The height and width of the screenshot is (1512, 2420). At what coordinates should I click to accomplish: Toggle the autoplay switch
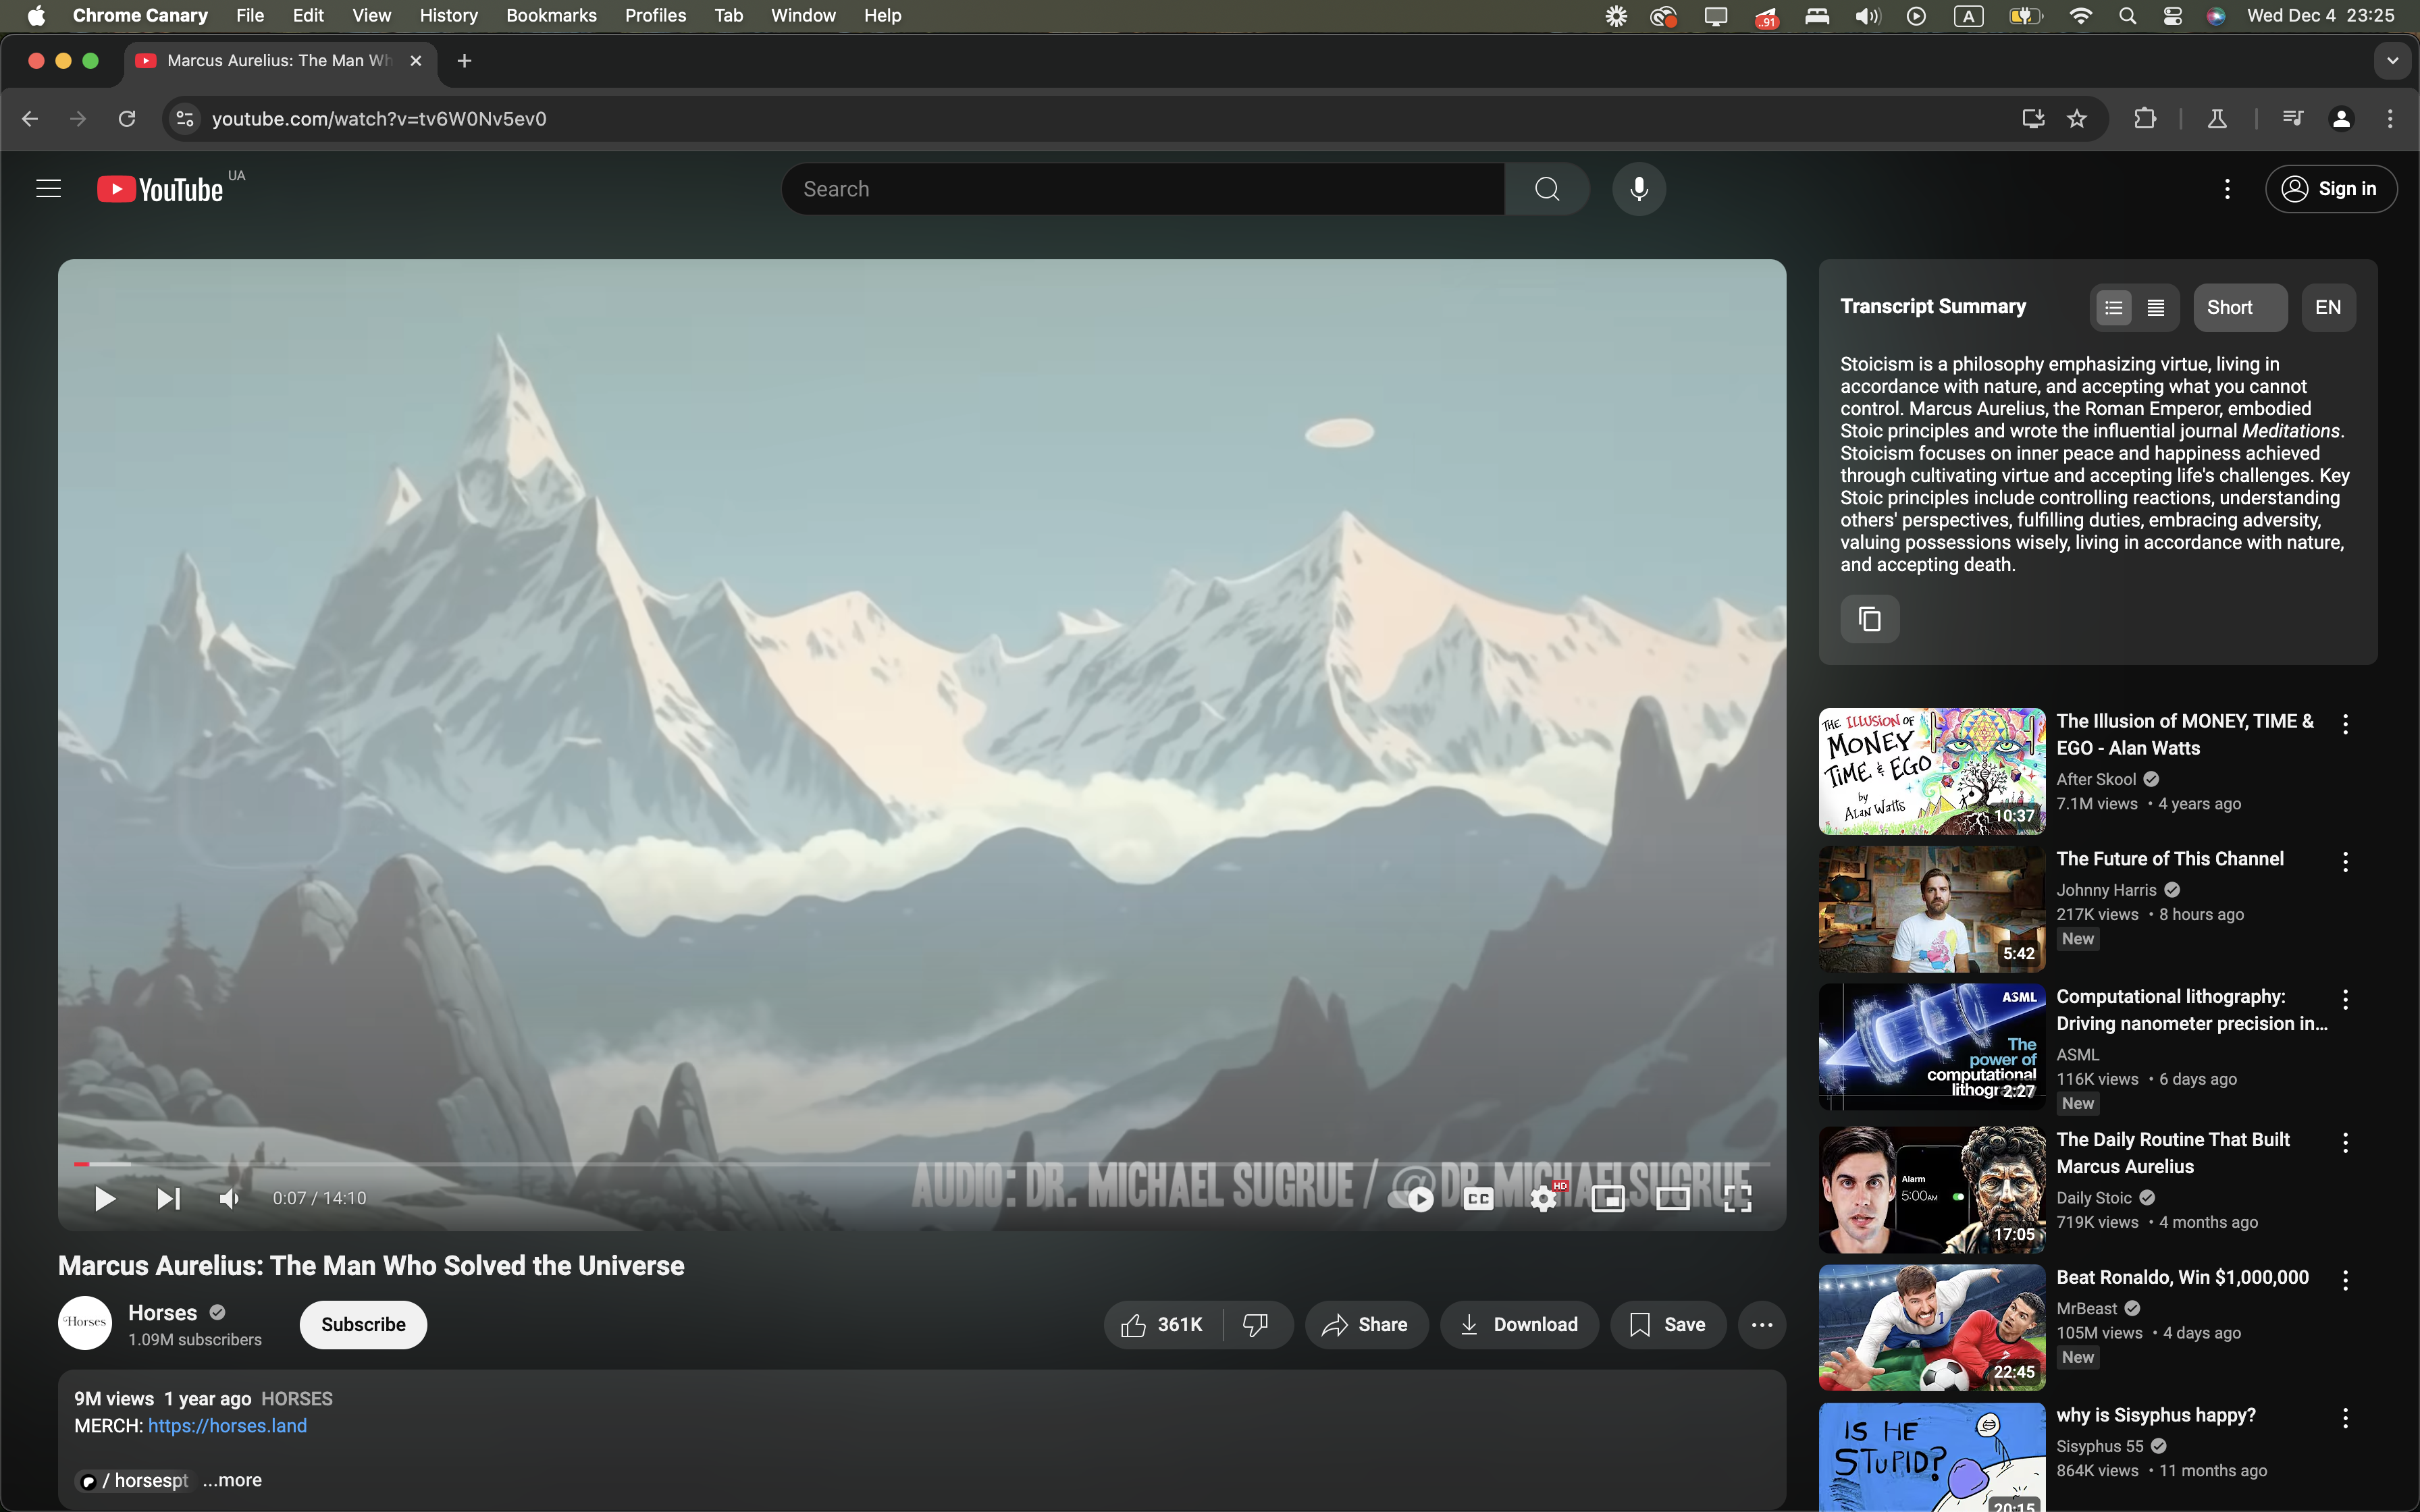pyautogui.click(x=1411, y=1198)
